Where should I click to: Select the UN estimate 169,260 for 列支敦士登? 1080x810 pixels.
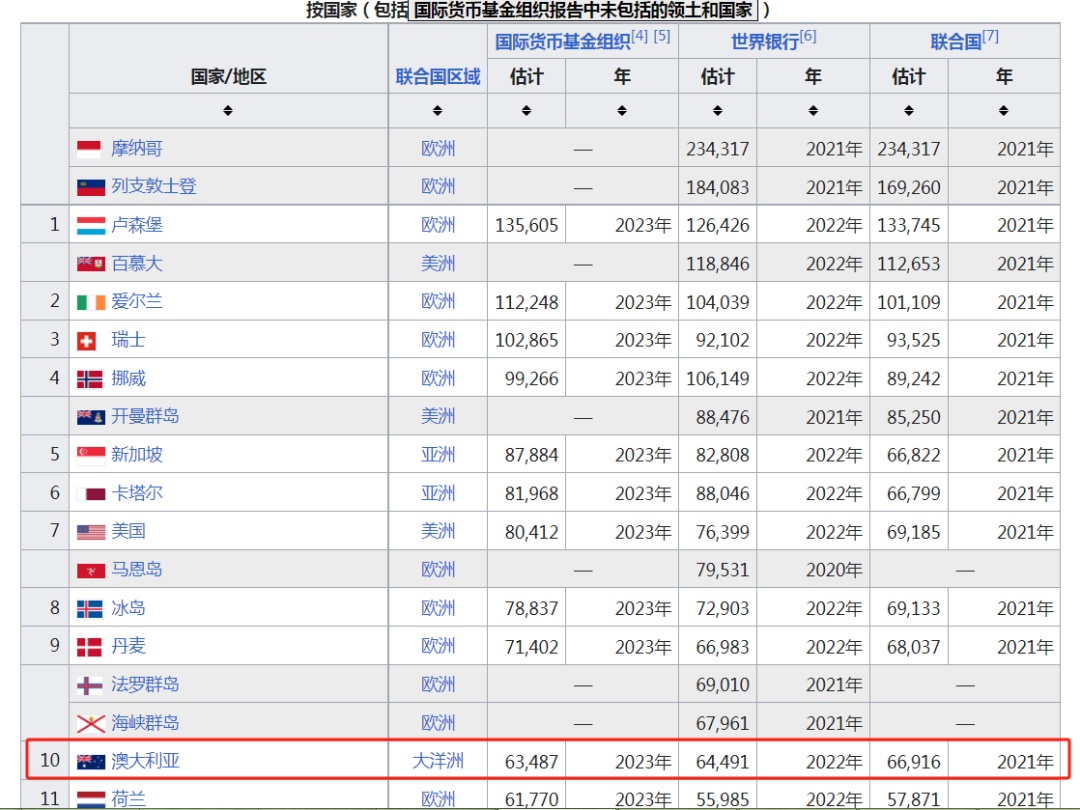pos(908,187)
